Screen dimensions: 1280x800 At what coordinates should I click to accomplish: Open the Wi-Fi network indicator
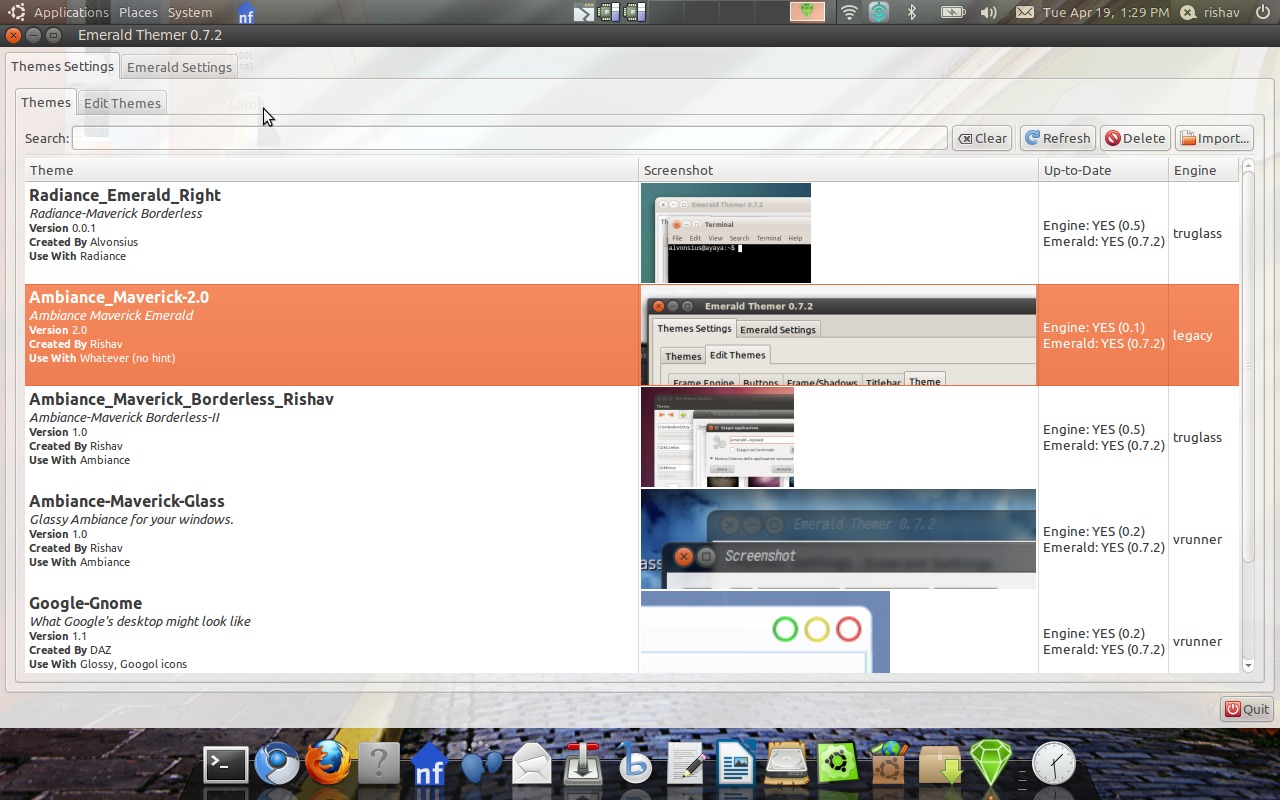point(849,12)
